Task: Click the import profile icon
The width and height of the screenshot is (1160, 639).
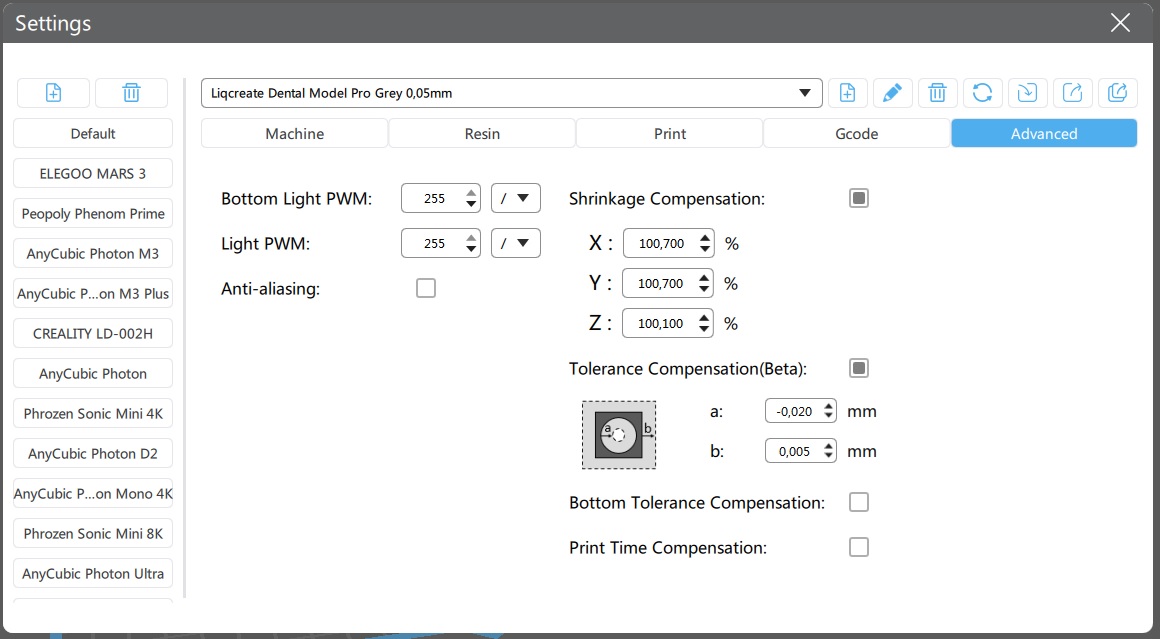Action: (1027, 93)
